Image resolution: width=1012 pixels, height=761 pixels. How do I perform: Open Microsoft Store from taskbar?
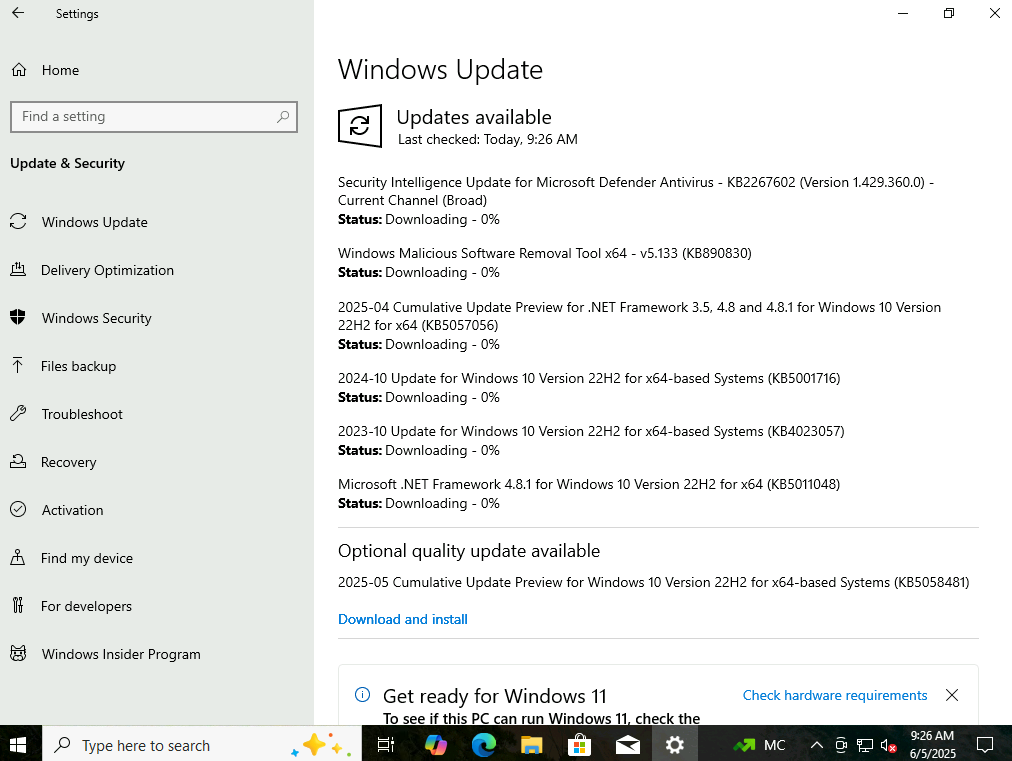click(x=580, y=746)
